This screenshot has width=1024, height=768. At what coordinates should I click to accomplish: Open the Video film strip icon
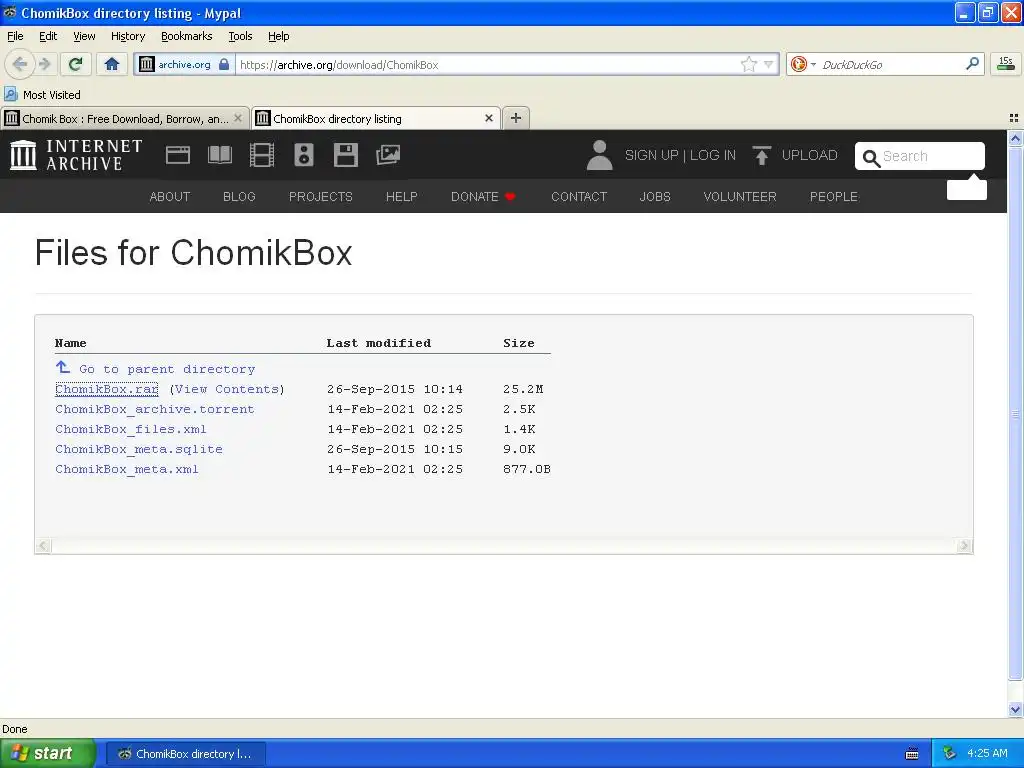(x=262, y=155)
